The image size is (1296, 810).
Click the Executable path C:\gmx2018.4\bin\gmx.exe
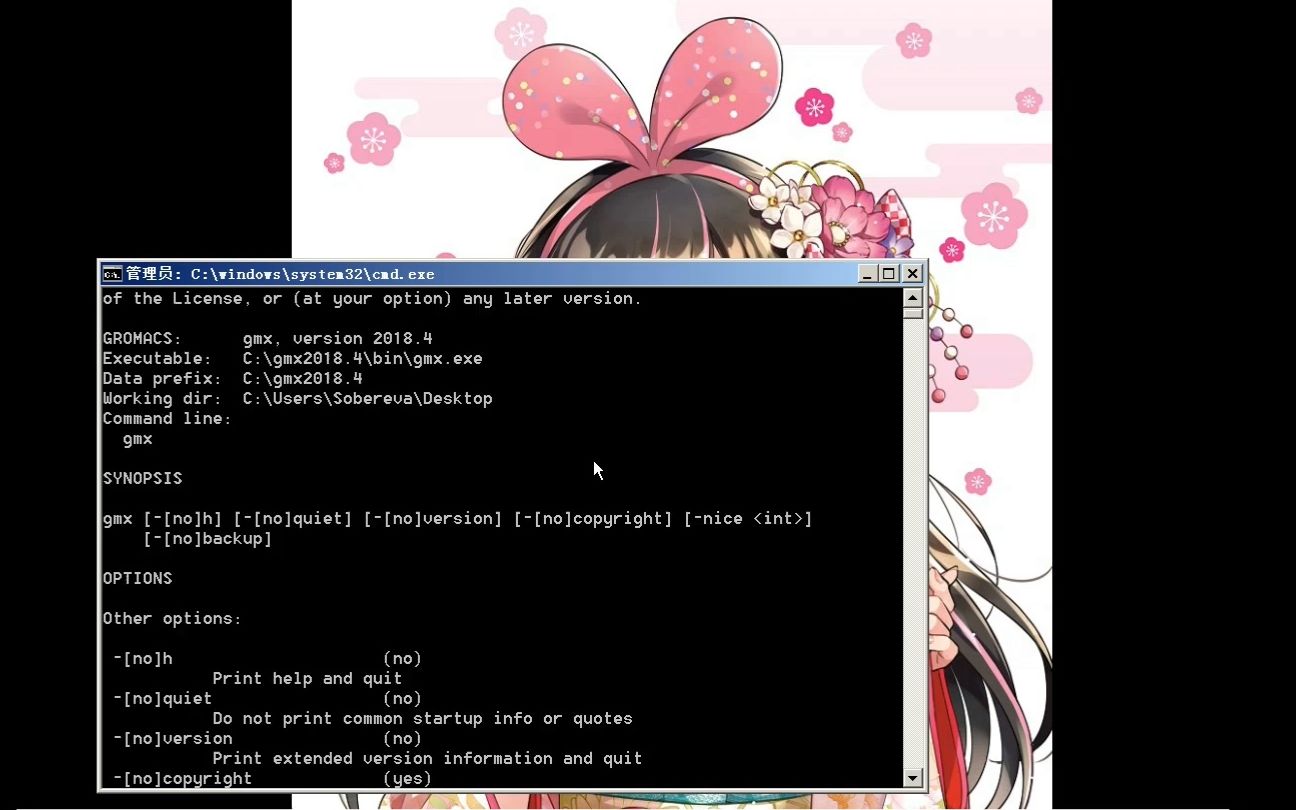coord(362,359)
